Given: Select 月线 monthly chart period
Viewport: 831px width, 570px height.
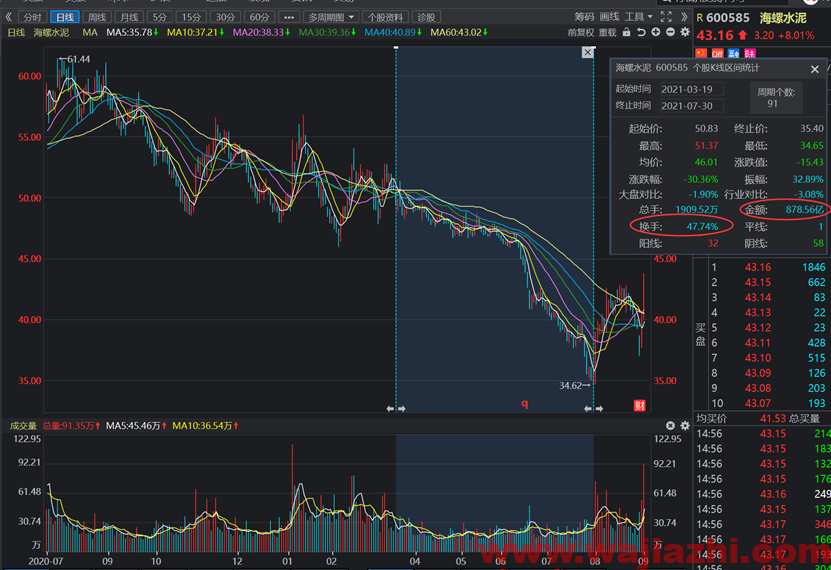Looking at the screenshot, I should 129,17.
